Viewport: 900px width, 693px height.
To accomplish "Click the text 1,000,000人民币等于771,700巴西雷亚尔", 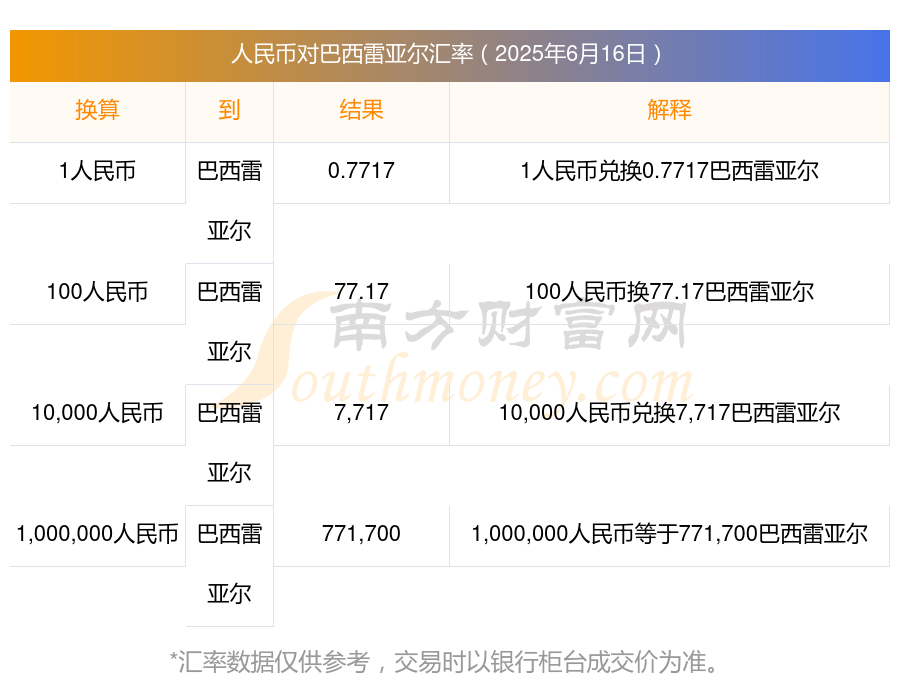I will coord(669,534).
